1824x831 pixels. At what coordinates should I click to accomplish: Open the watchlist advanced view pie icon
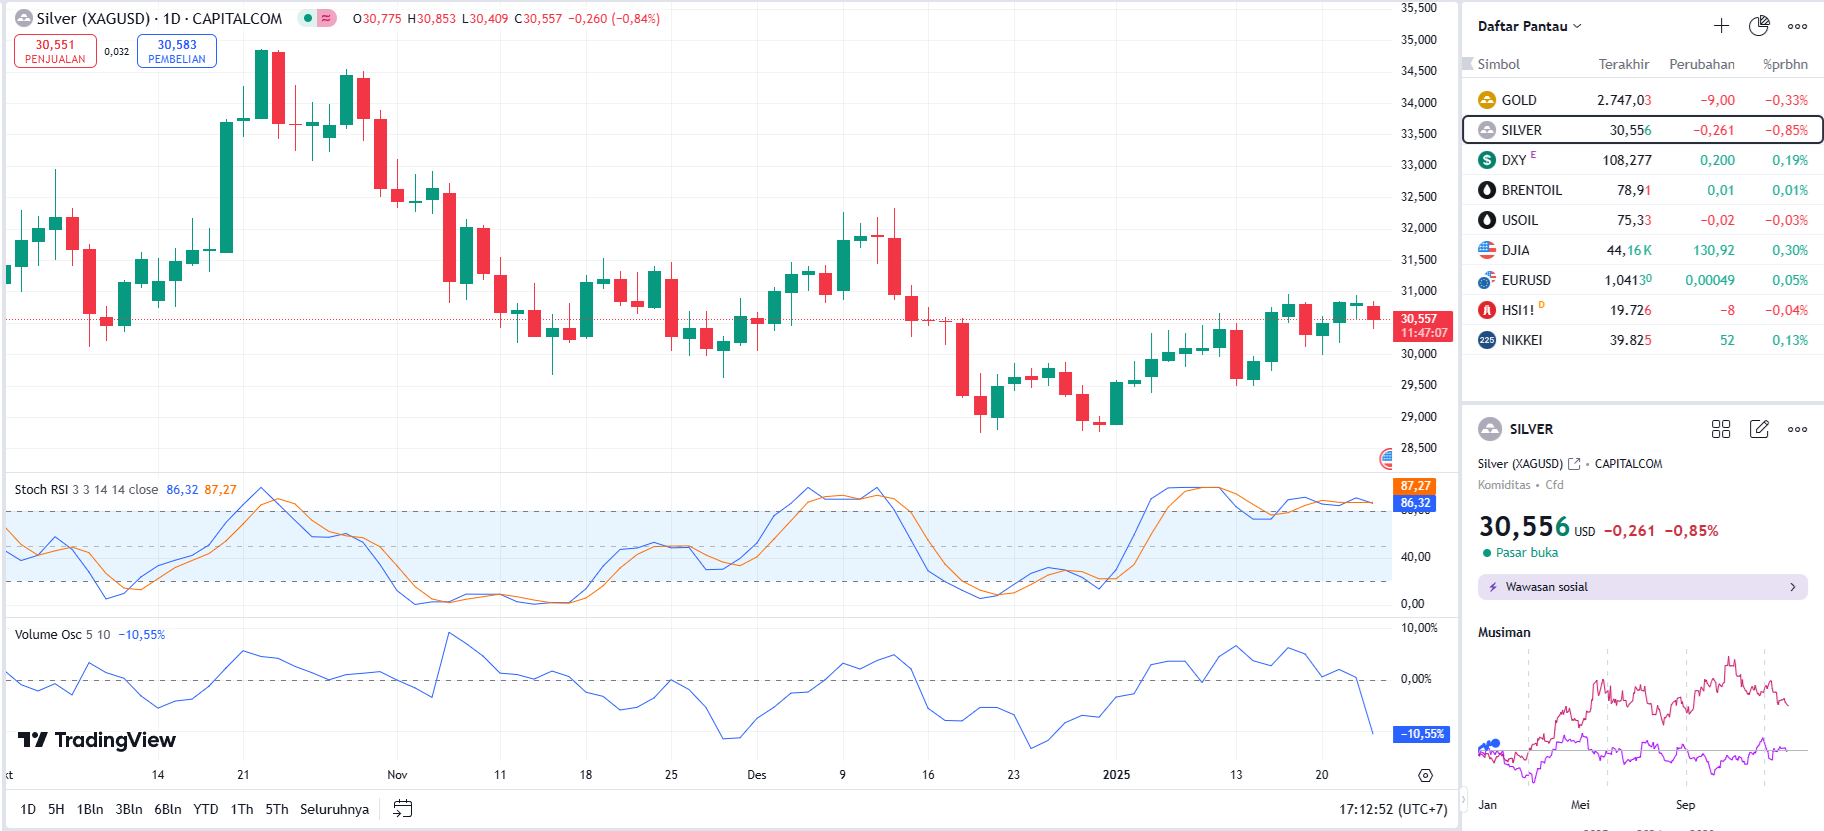pyautogui.click(x=1759, y=26)
